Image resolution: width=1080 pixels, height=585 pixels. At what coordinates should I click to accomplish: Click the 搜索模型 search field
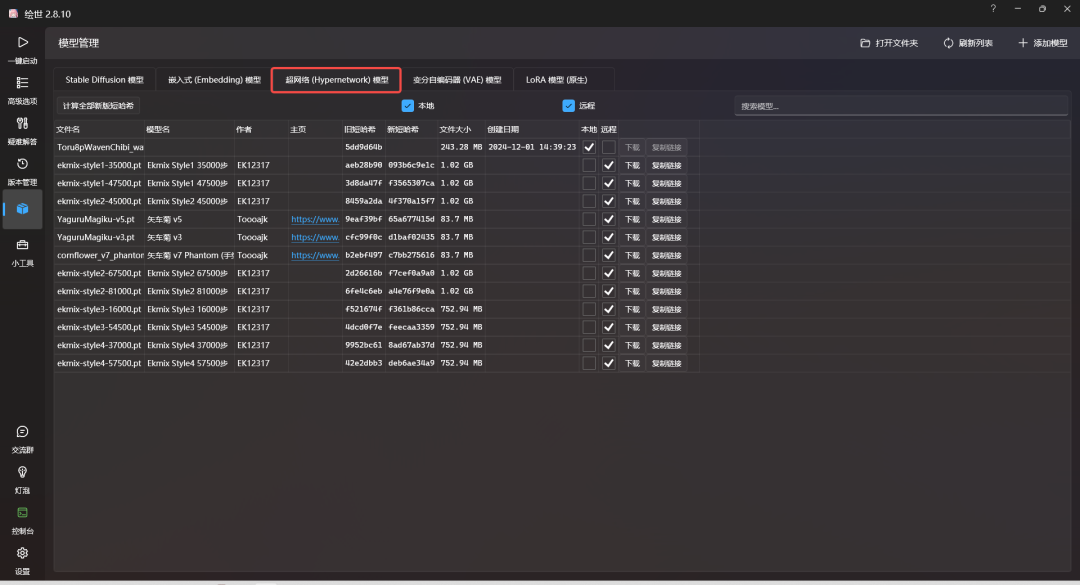tap(901, 106)
